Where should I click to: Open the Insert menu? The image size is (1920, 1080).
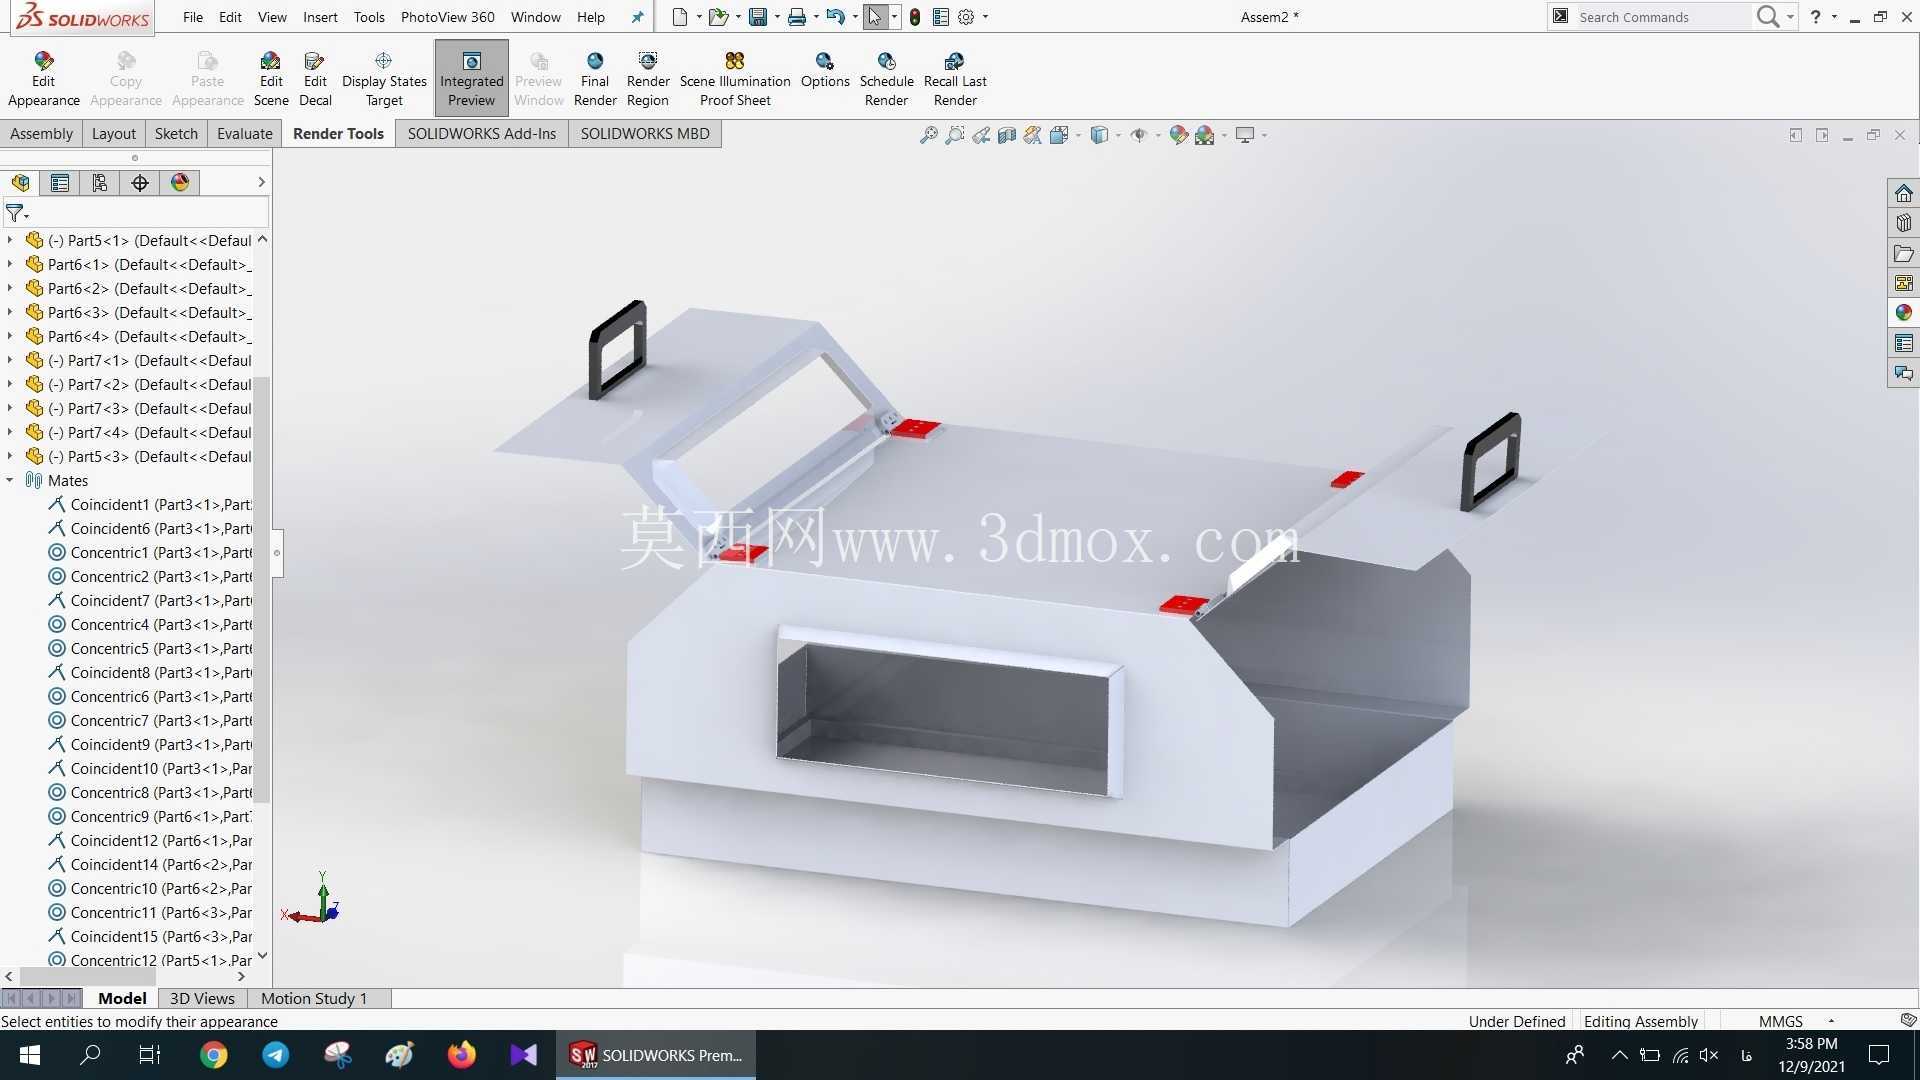pyautogui.click(x=320, y=17)
